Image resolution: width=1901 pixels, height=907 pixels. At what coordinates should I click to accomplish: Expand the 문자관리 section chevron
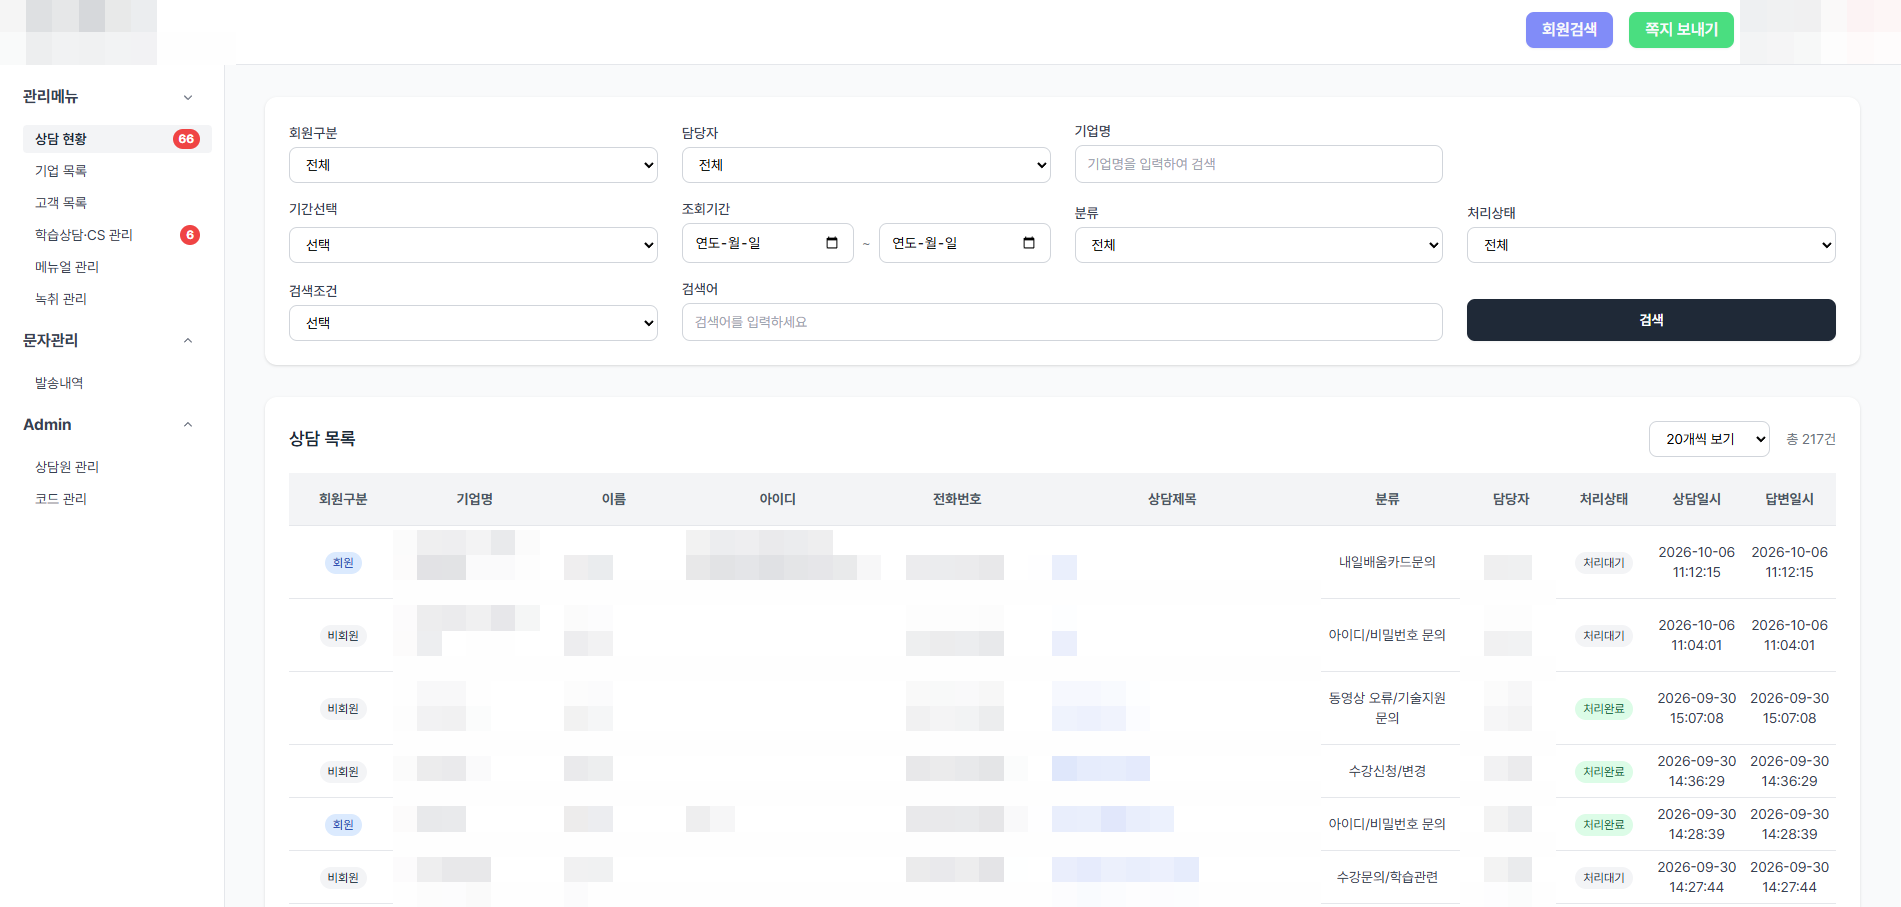[x=188, y=341]
